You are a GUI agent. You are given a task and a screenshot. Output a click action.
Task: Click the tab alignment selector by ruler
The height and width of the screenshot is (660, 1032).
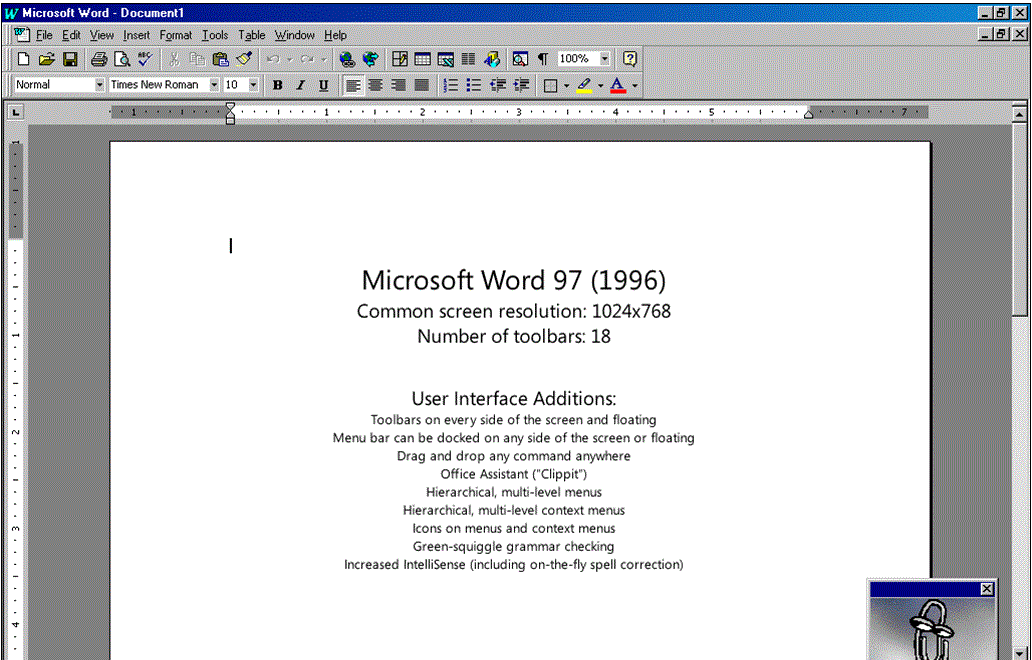tap(15, 113)
